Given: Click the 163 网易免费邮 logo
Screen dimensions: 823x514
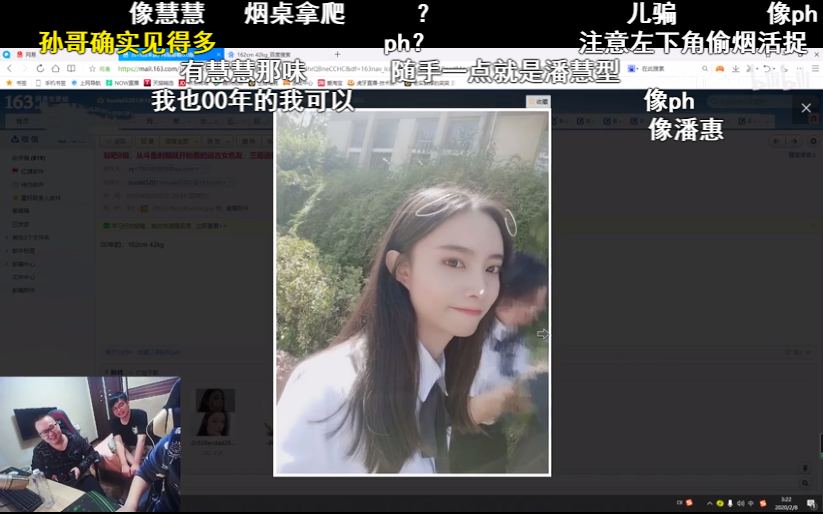Looking at the screenshot, I should tap(37, 101).
